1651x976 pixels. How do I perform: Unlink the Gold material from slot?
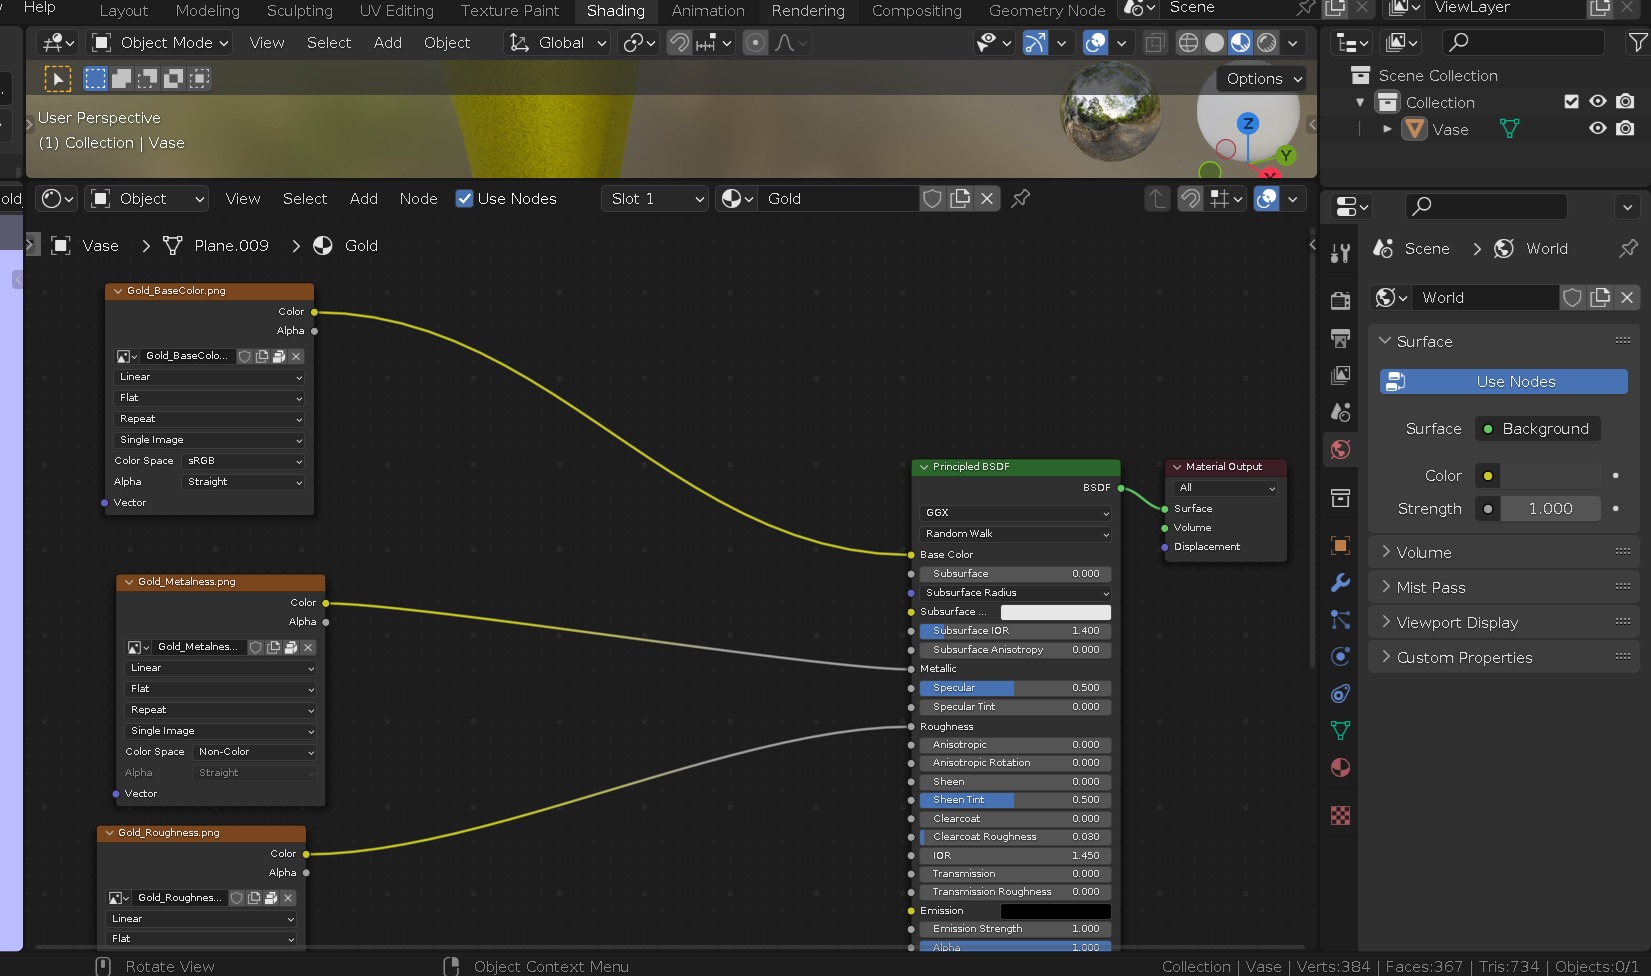pyautogui.click(x=987, y=199)
